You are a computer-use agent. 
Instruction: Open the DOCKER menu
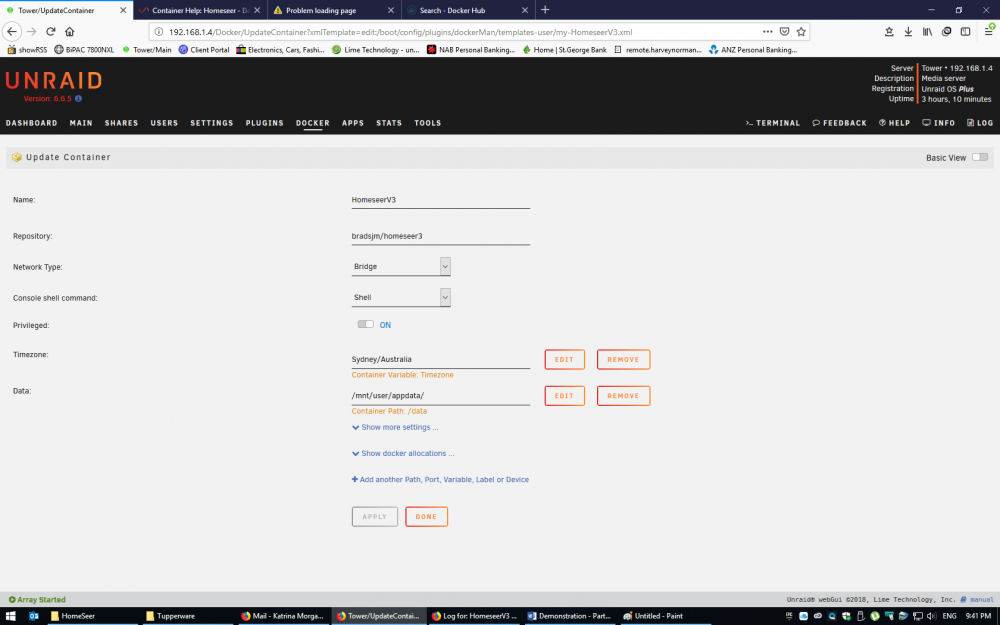coord(312,122)
